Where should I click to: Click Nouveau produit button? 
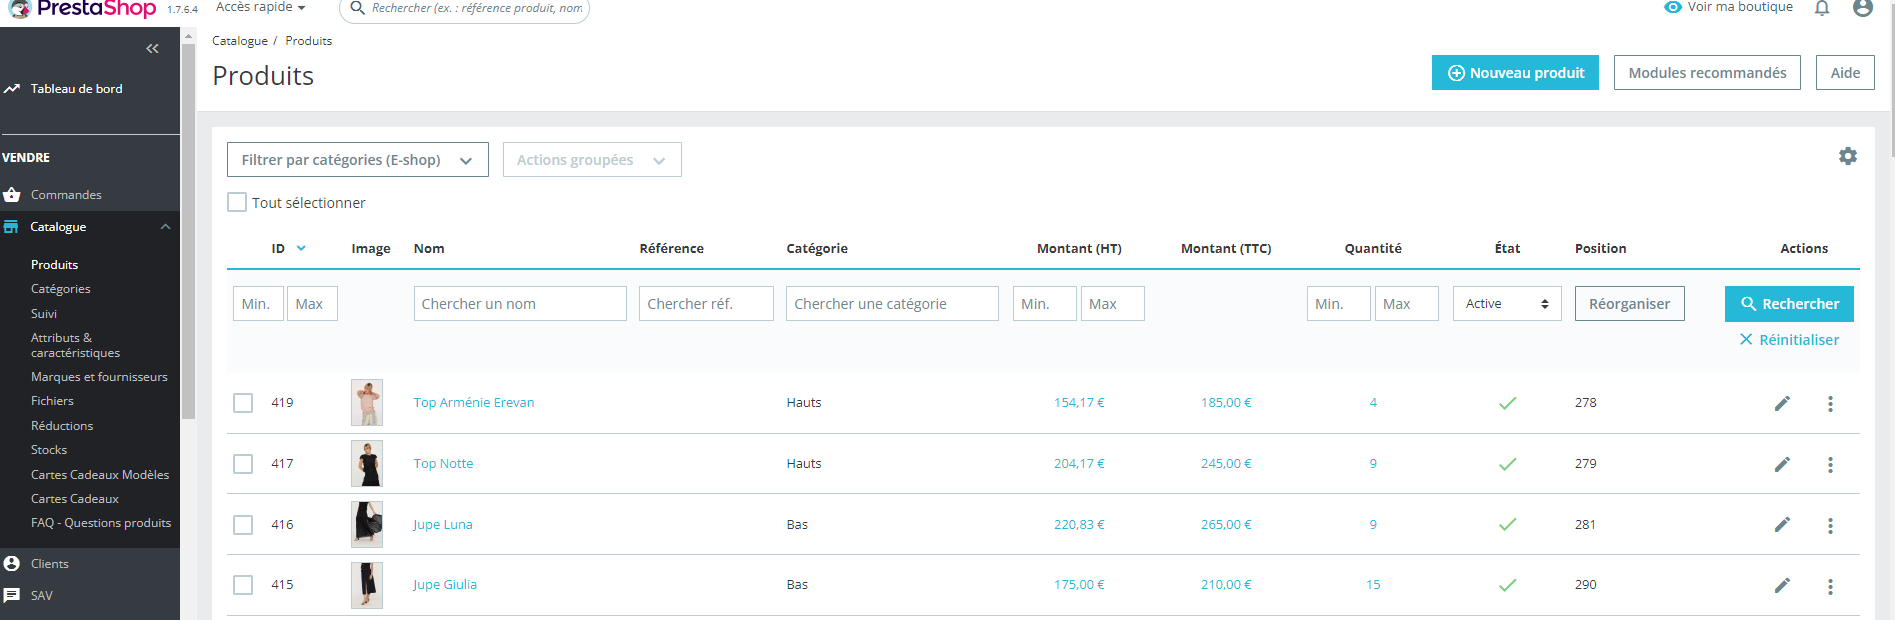point(1515,73)
